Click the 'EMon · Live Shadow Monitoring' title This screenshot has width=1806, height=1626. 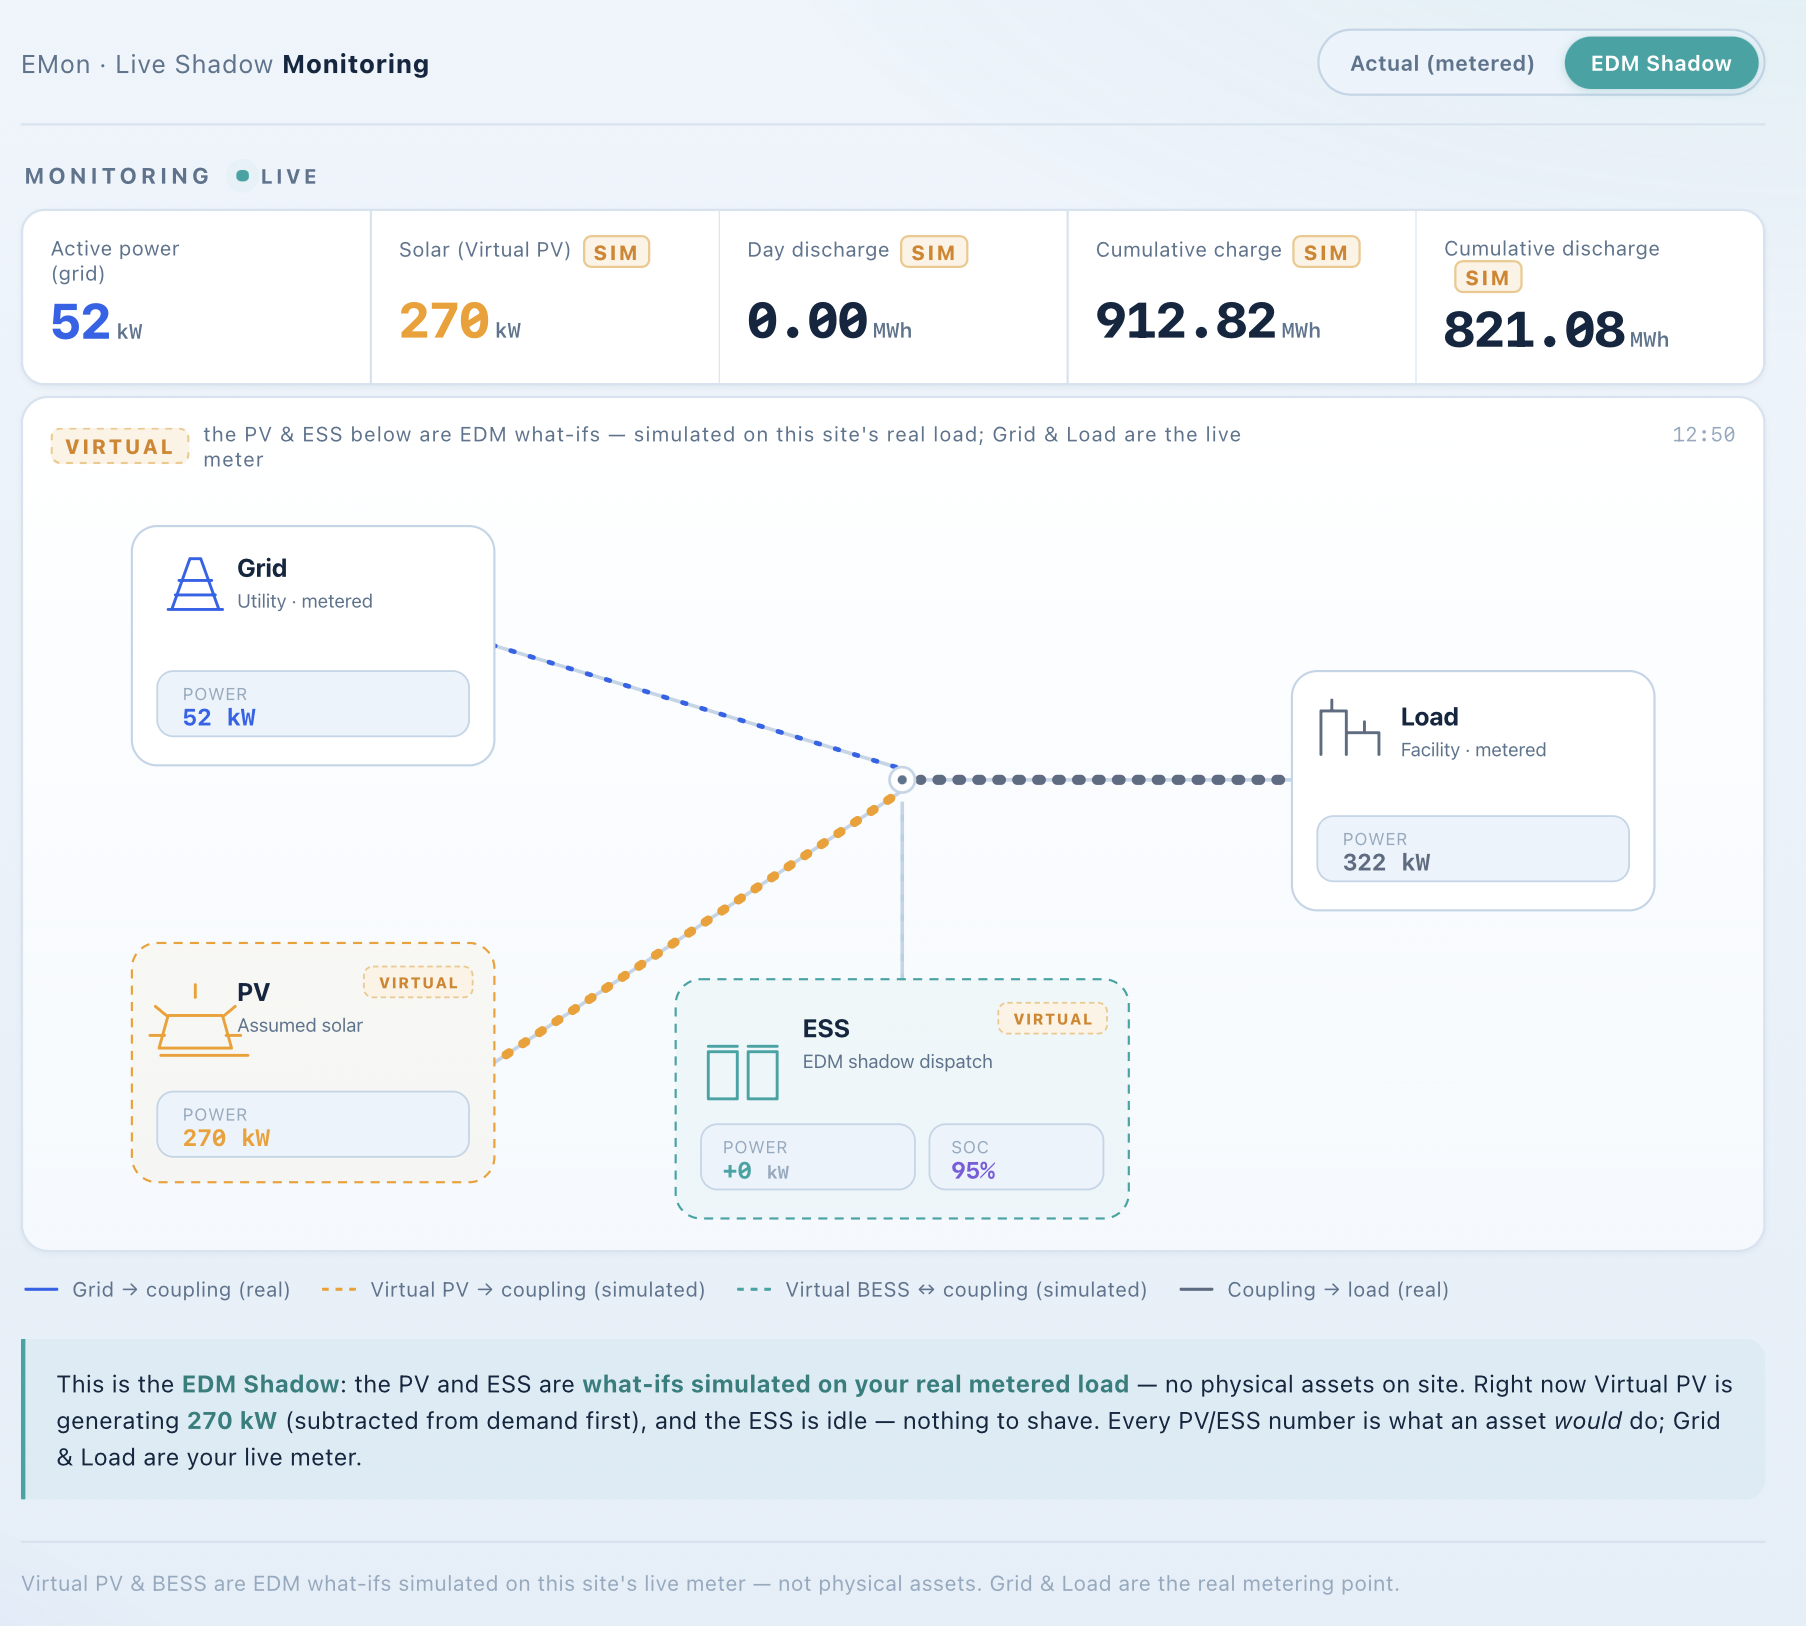pyautogui.click(x=225, y=64)
